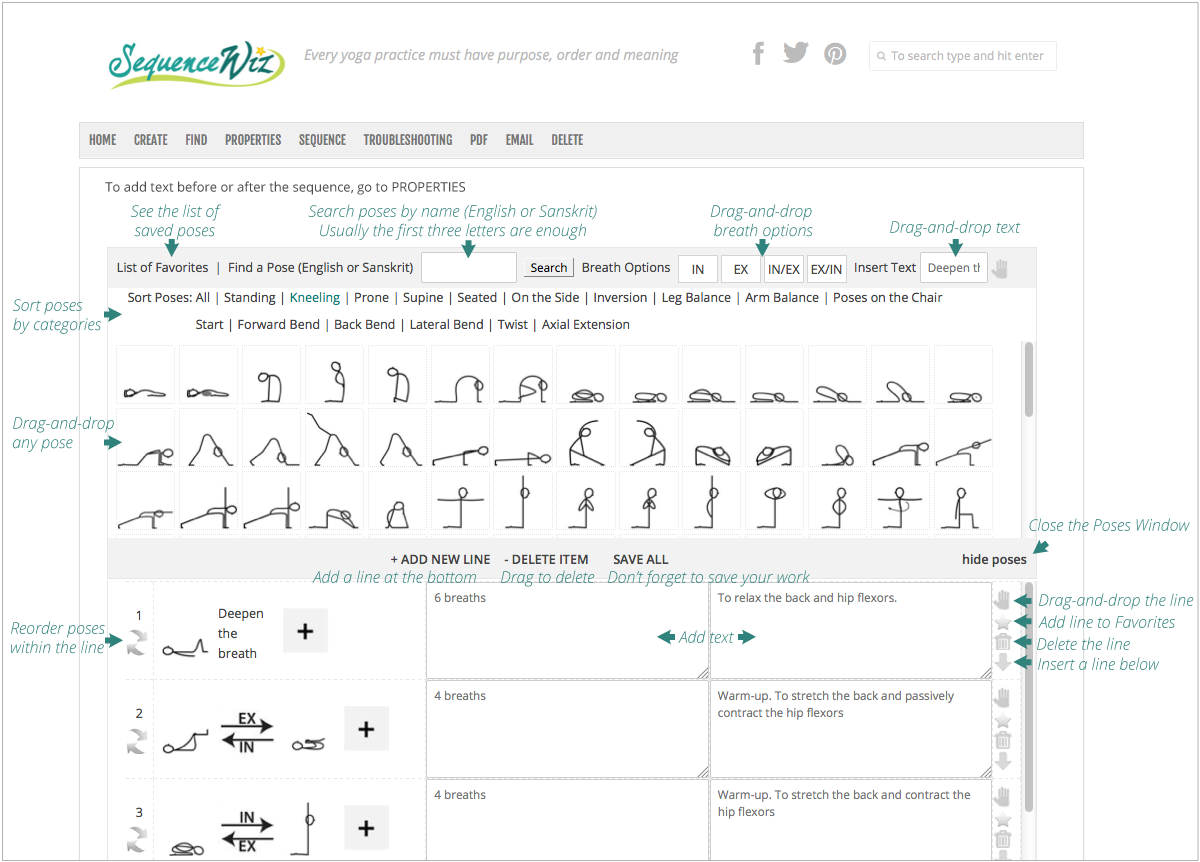Open the CREATE menu item
This screenshot has width=1200, height=862.
click(x=151, y=140)
